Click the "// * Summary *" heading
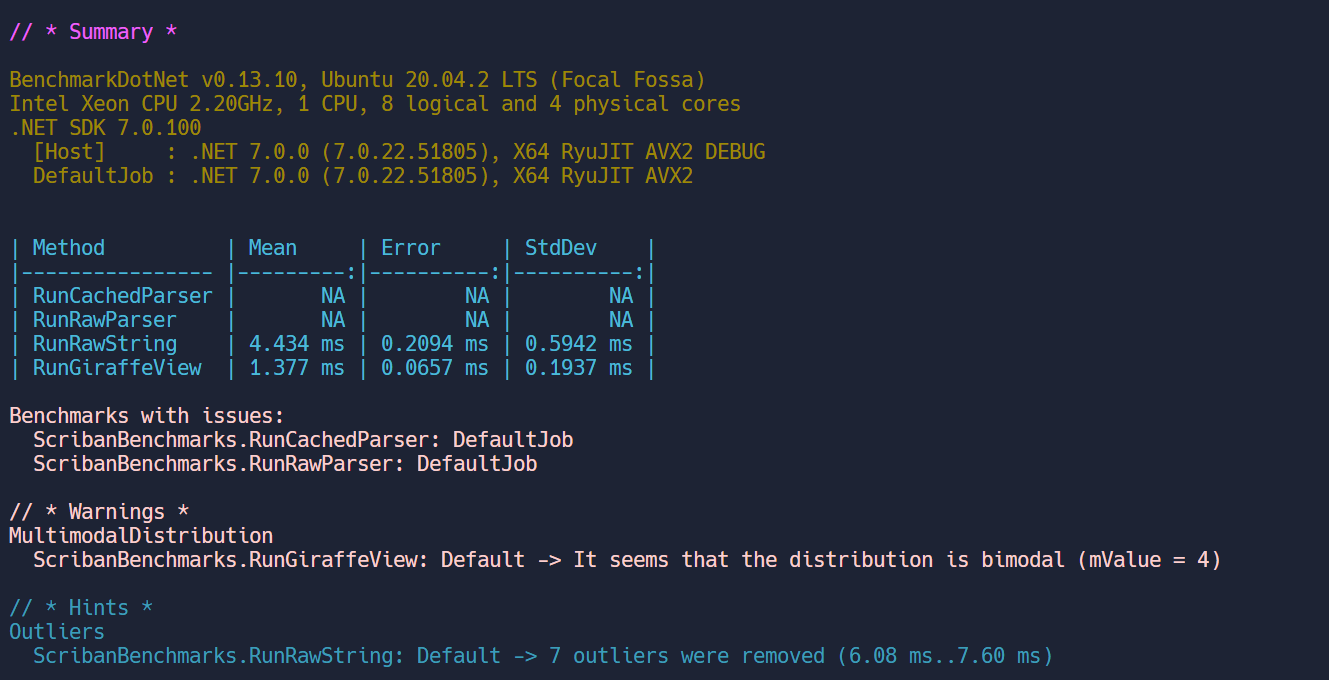Screen dimensions: 1329x680 tap(93, 32)
